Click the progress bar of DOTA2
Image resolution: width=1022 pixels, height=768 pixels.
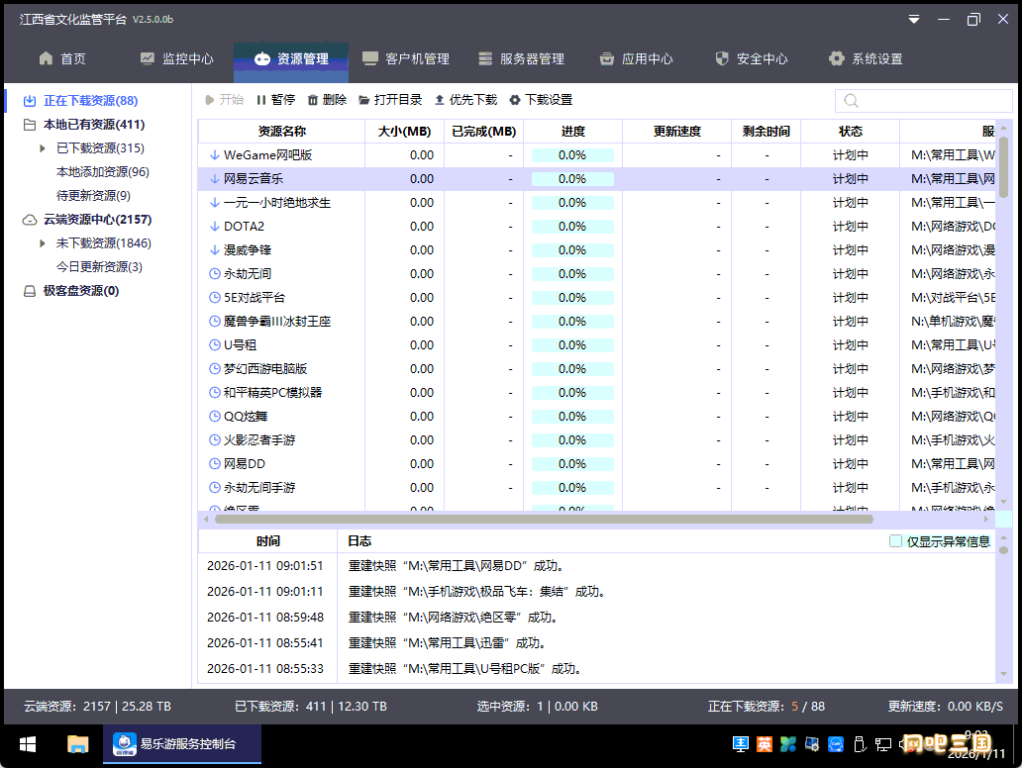coord(572,227)
